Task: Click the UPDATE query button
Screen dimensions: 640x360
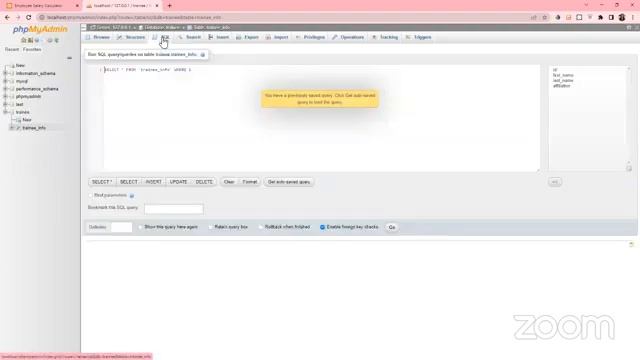Action: (x=178, y=182)
